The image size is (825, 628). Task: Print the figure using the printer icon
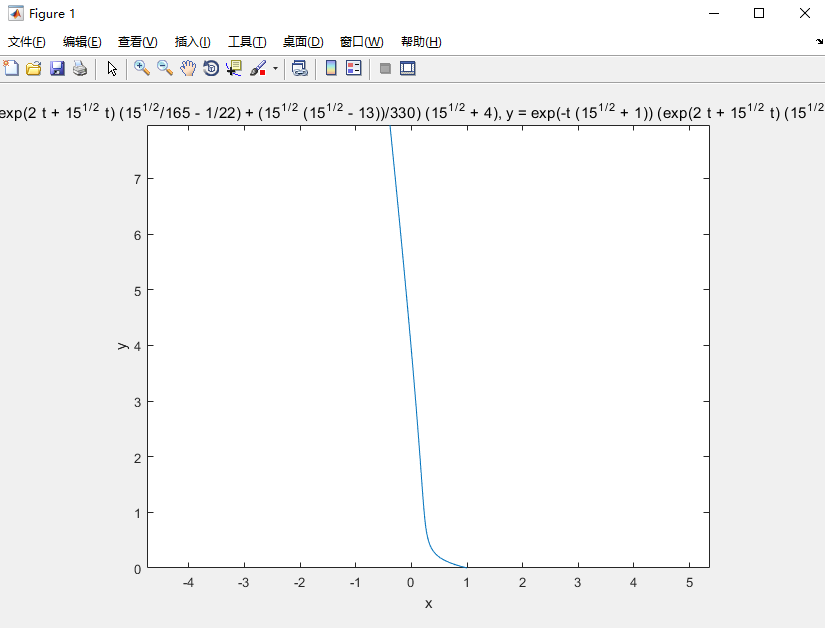point(80,68)
